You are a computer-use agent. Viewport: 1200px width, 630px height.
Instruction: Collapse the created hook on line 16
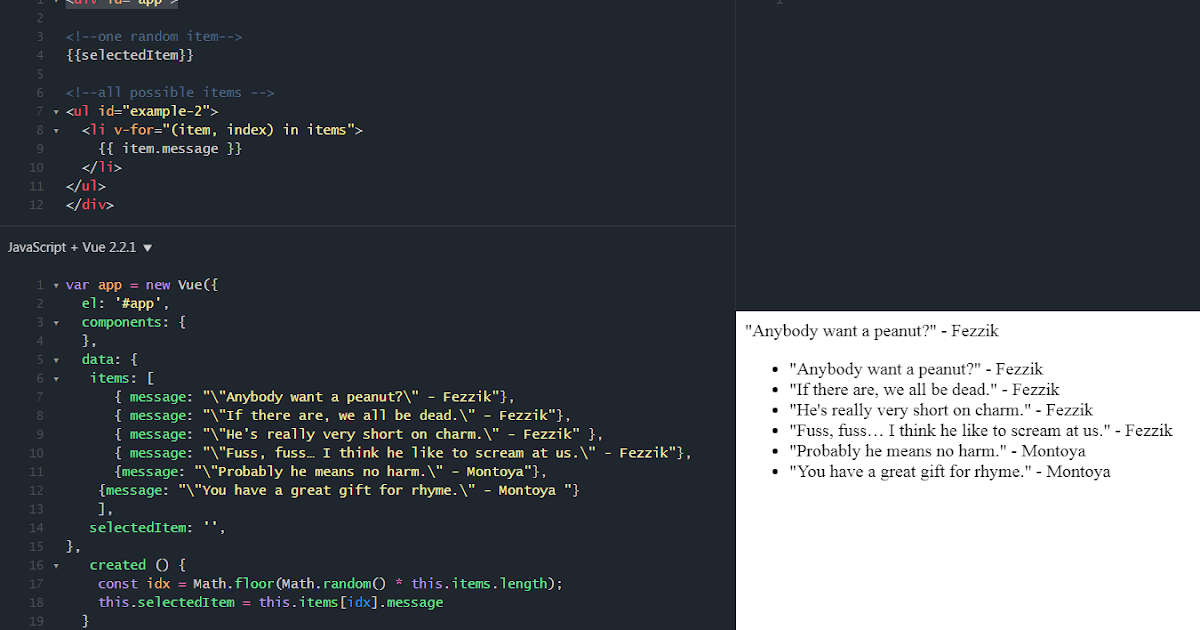[55, 564]
